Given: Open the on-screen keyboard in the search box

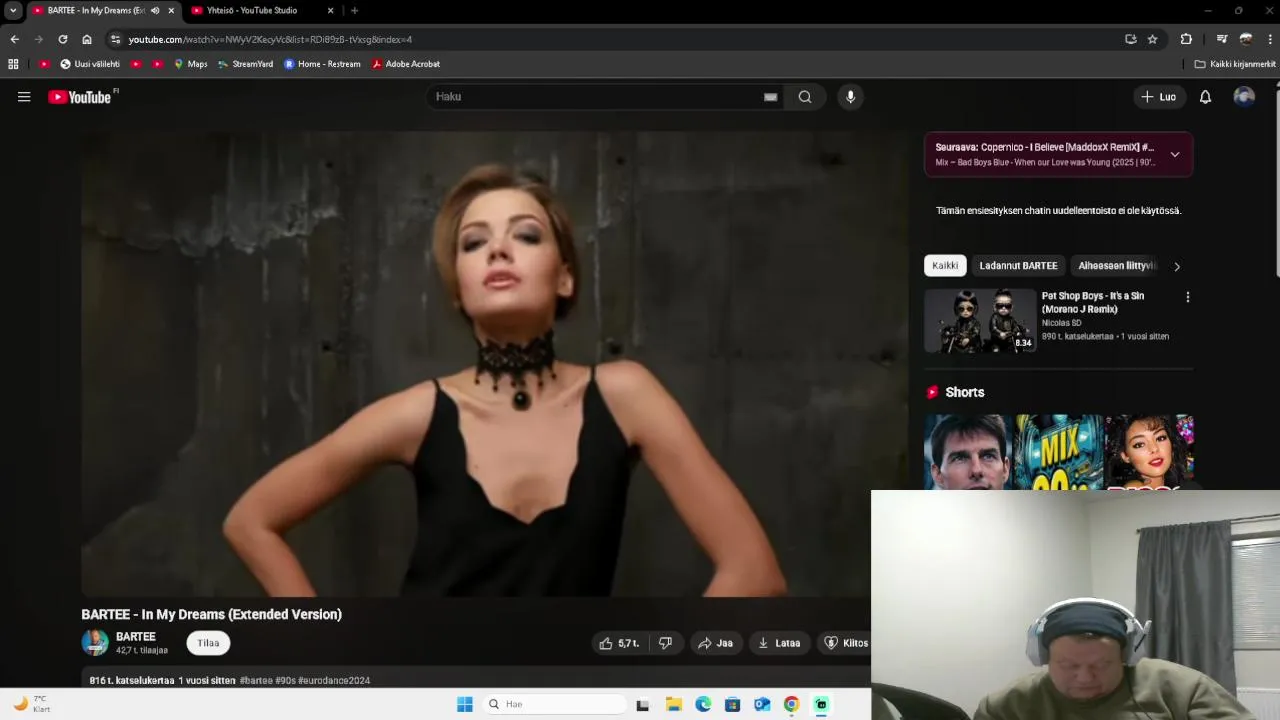Looking at the screenshot, I should coord(770,97).
